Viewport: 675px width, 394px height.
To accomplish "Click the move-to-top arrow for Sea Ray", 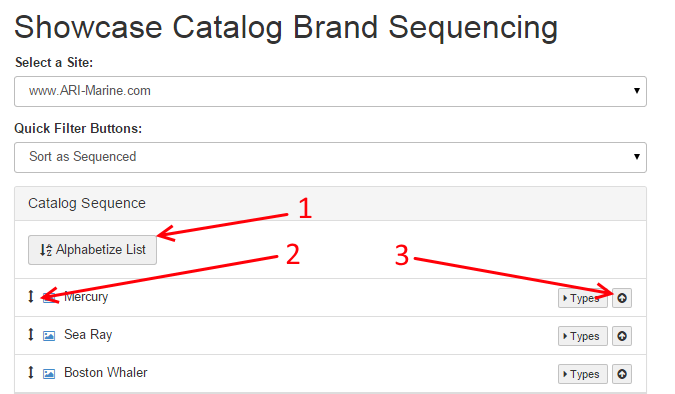I will point(622,336).
